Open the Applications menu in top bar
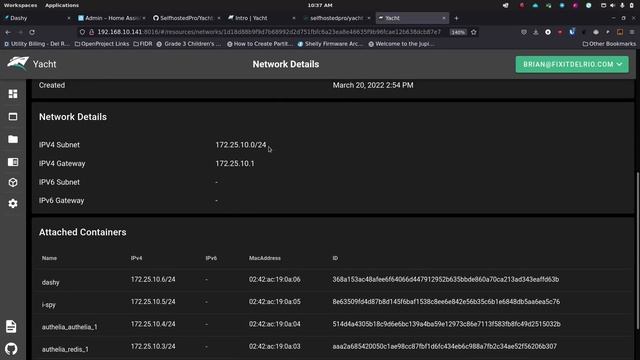Image resolution: width=640 pixels, height=360 pixels. click(x=62, y=5)
